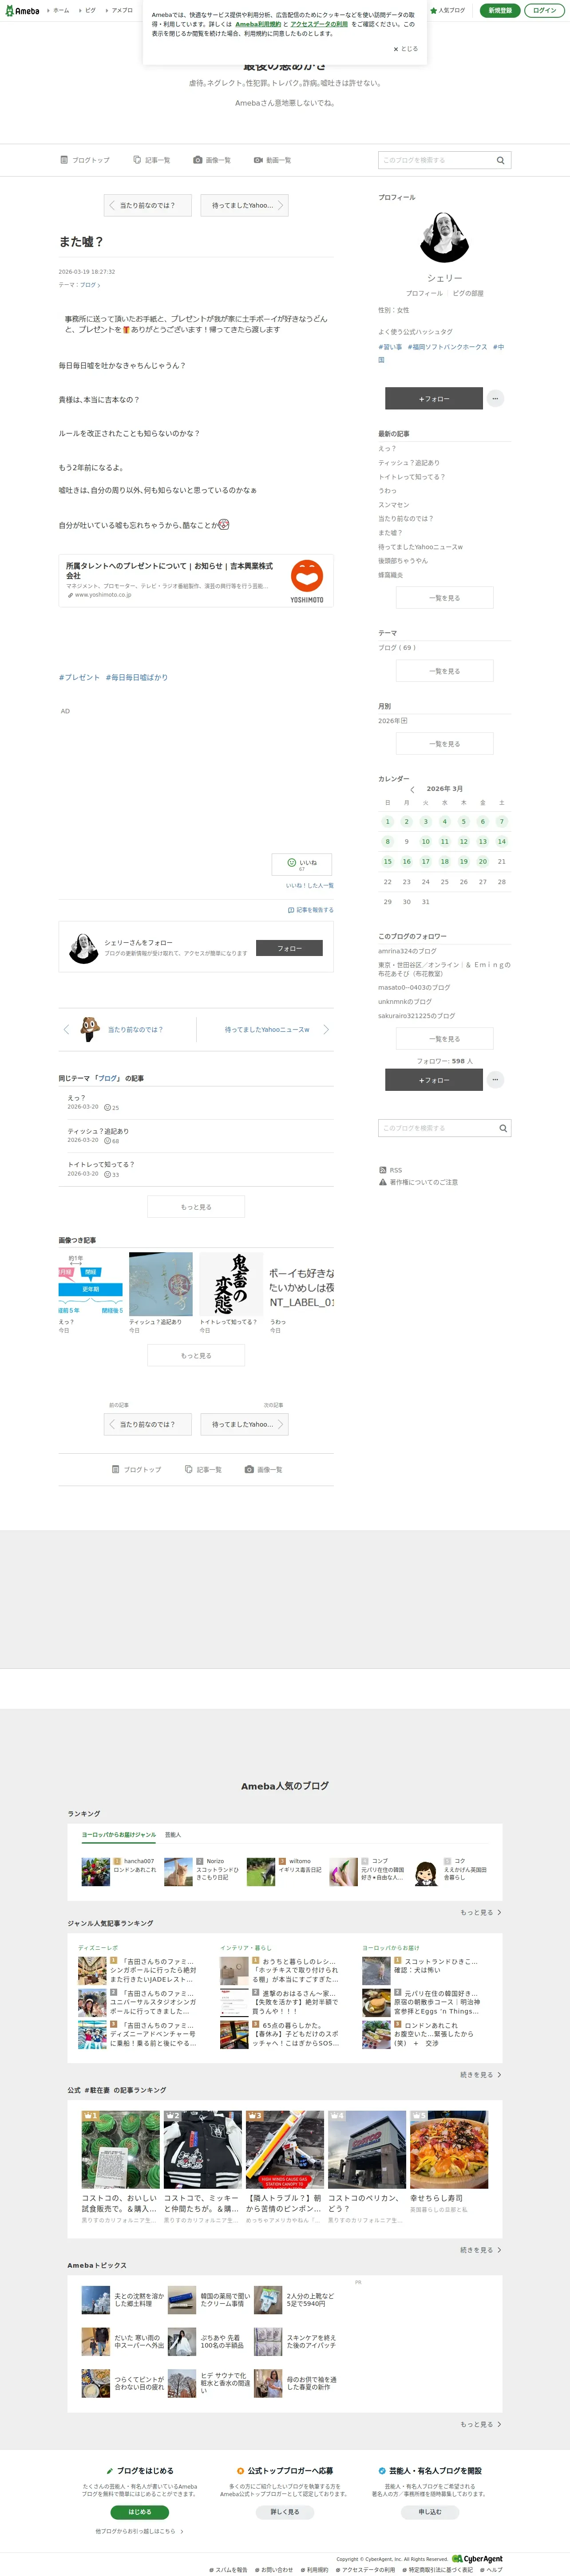
Task: Click 申し込む under 芸能人・有名人ブログを開設
Action: [430, 2512]
